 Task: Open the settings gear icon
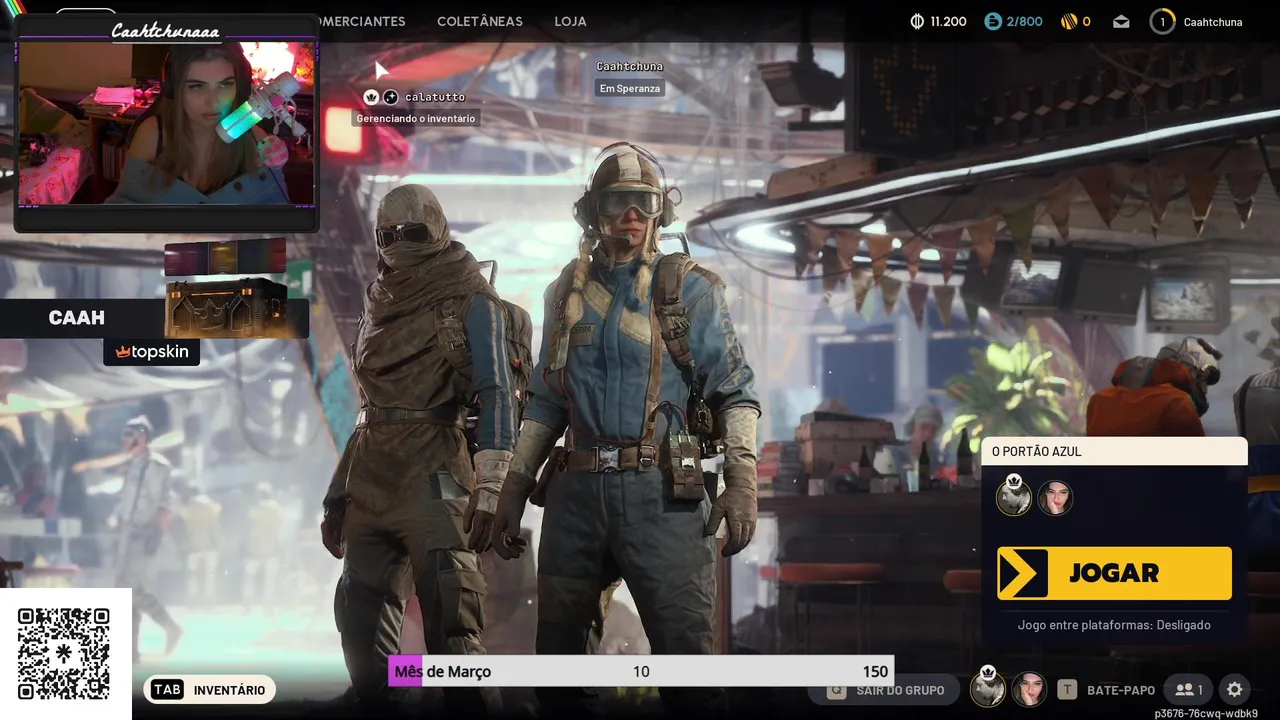click(1235, 690)
